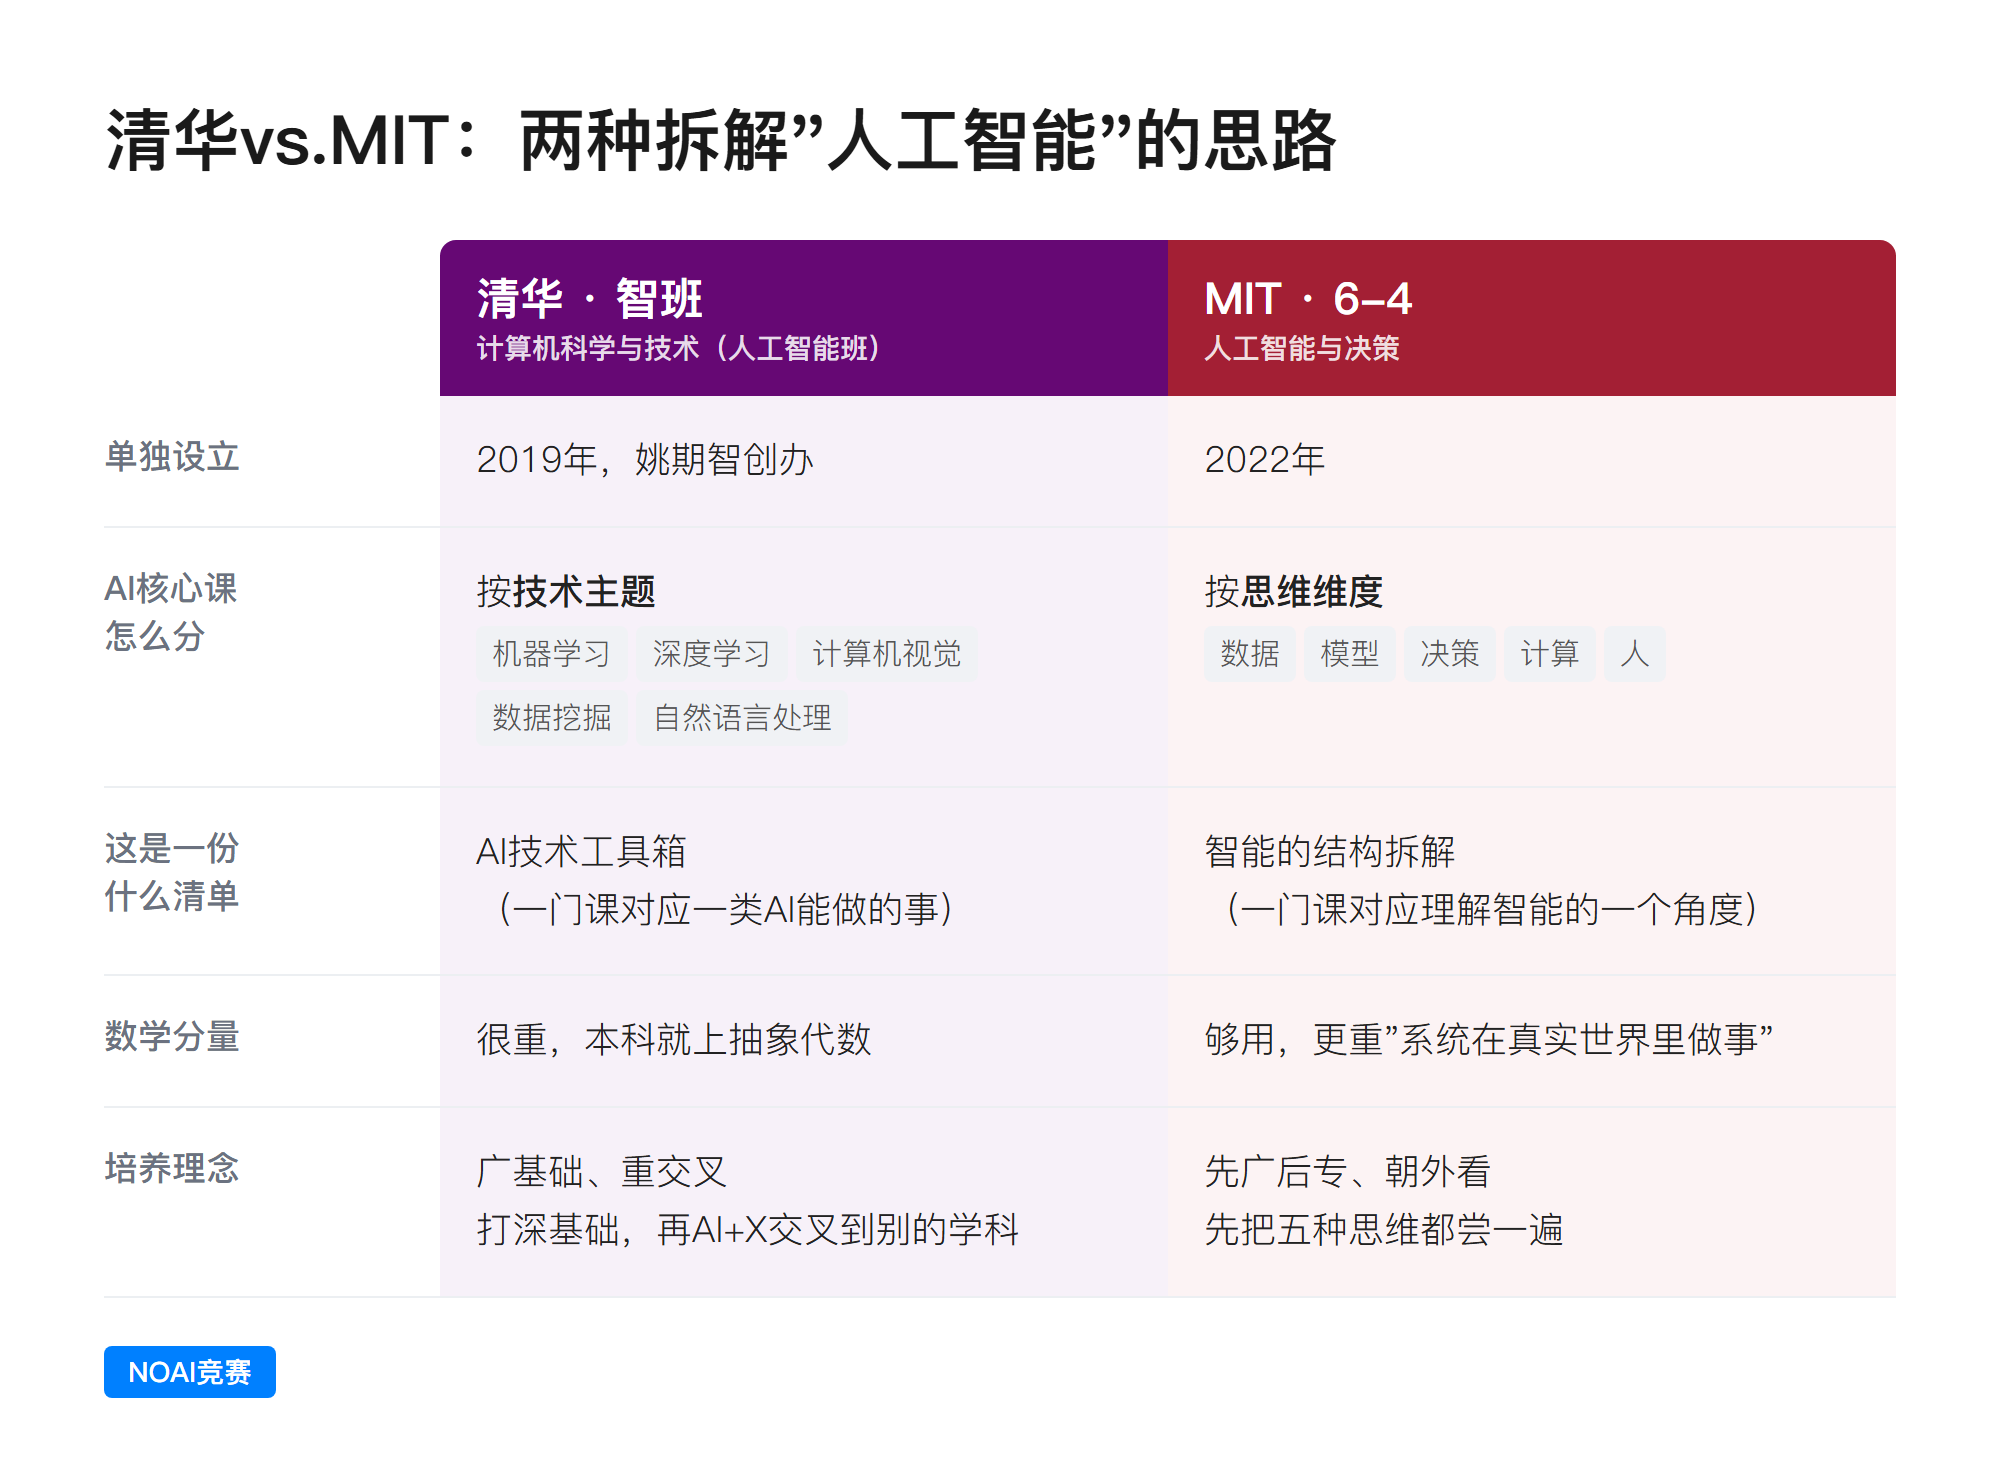Viewport: 2000px width, 1474px height.
Task: Click the 人 tag
Action: 1635,654
